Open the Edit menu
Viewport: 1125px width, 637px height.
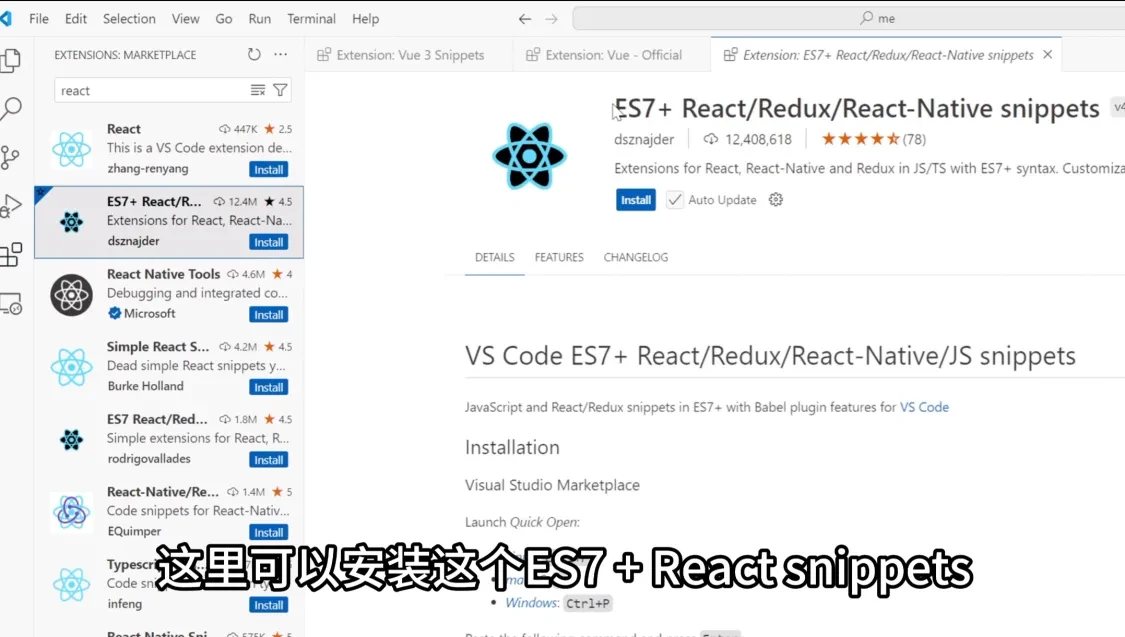[76, 19]
